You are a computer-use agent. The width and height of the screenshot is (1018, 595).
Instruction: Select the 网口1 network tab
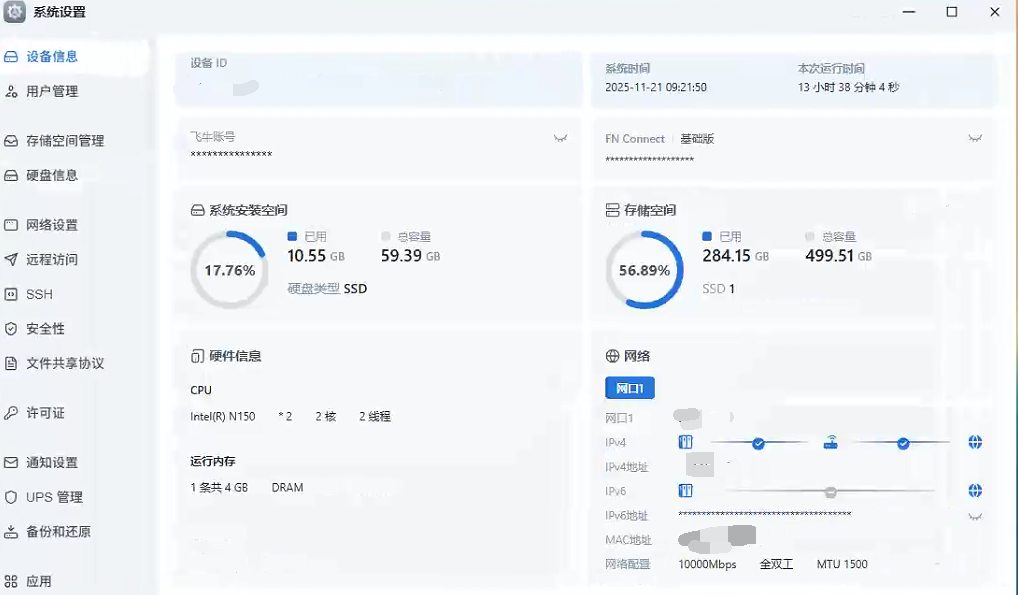(x=630, y=388)
